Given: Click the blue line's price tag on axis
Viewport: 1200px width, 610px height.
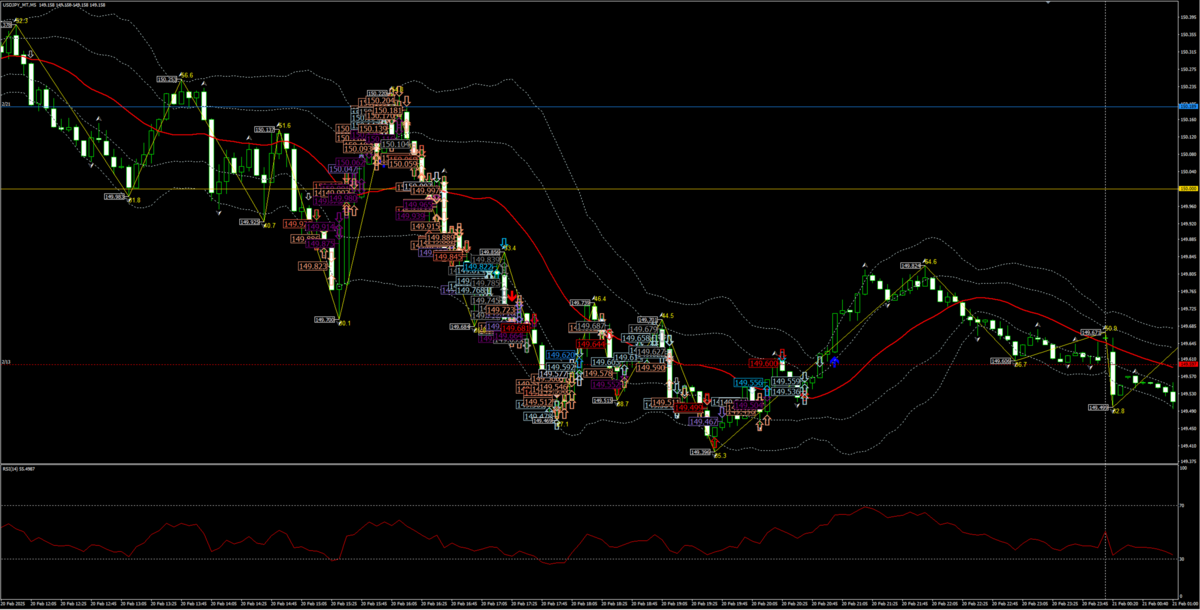Looking at the screenshot, I should (1189, 105).
